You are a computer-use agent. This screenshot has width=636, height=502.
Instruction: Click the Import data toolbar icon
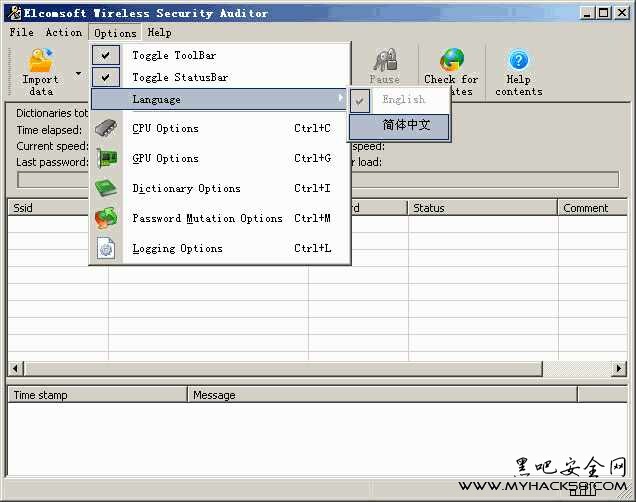[40, 60]
